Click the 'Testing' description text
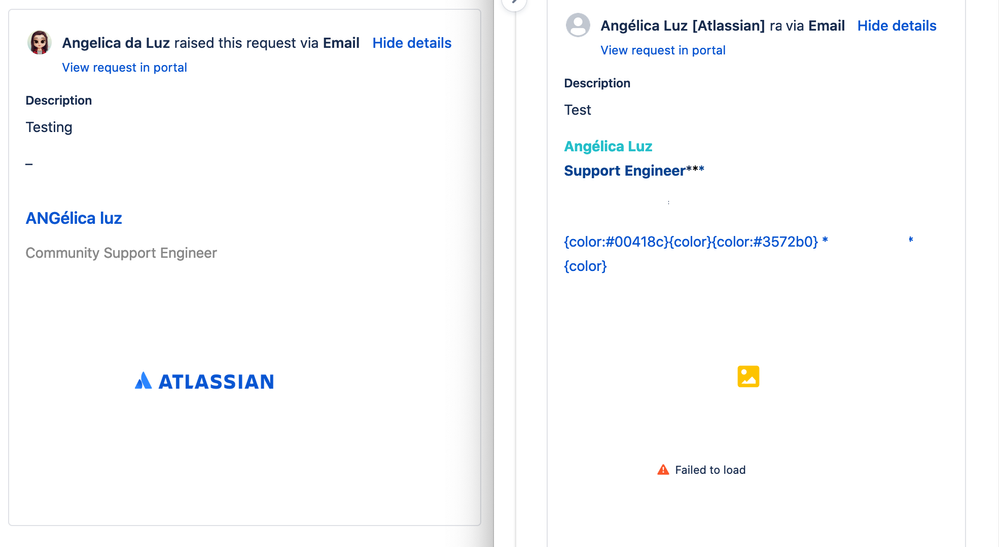The height and width of the screenshot is (547, 999). [49, 127]
